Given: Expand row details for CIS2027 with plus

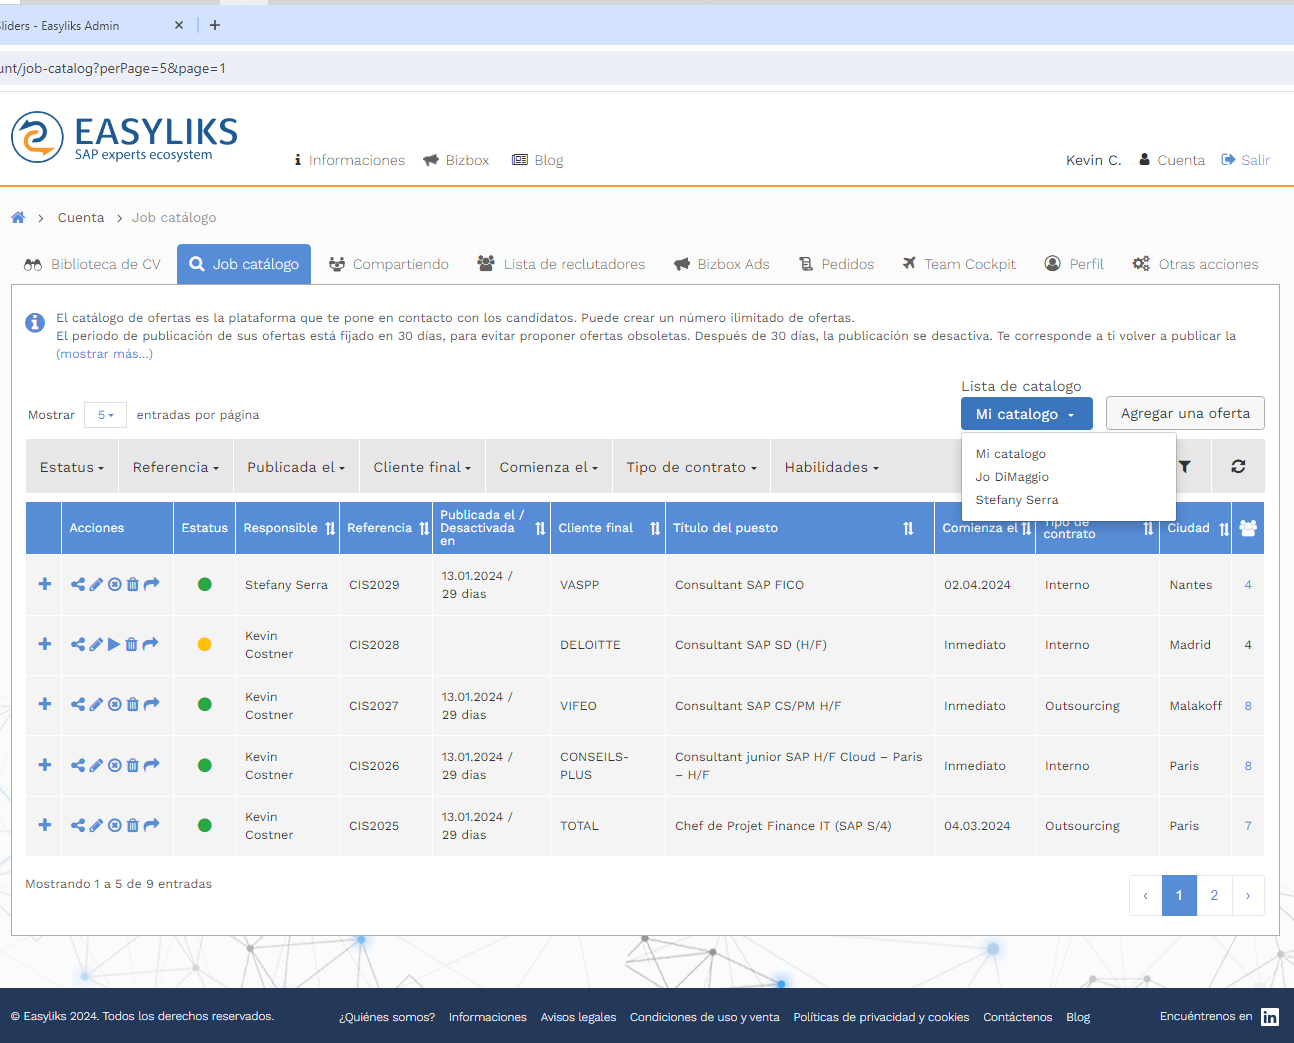Looking at the screenshot, I should click(x=44, y=704).
